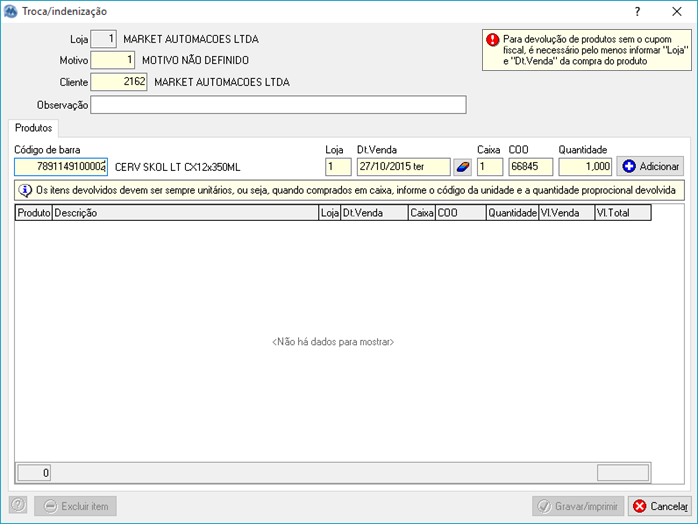Focus the Código de barra field
The height and width of the screenshot is (524, 698).
tap(61, 167)
